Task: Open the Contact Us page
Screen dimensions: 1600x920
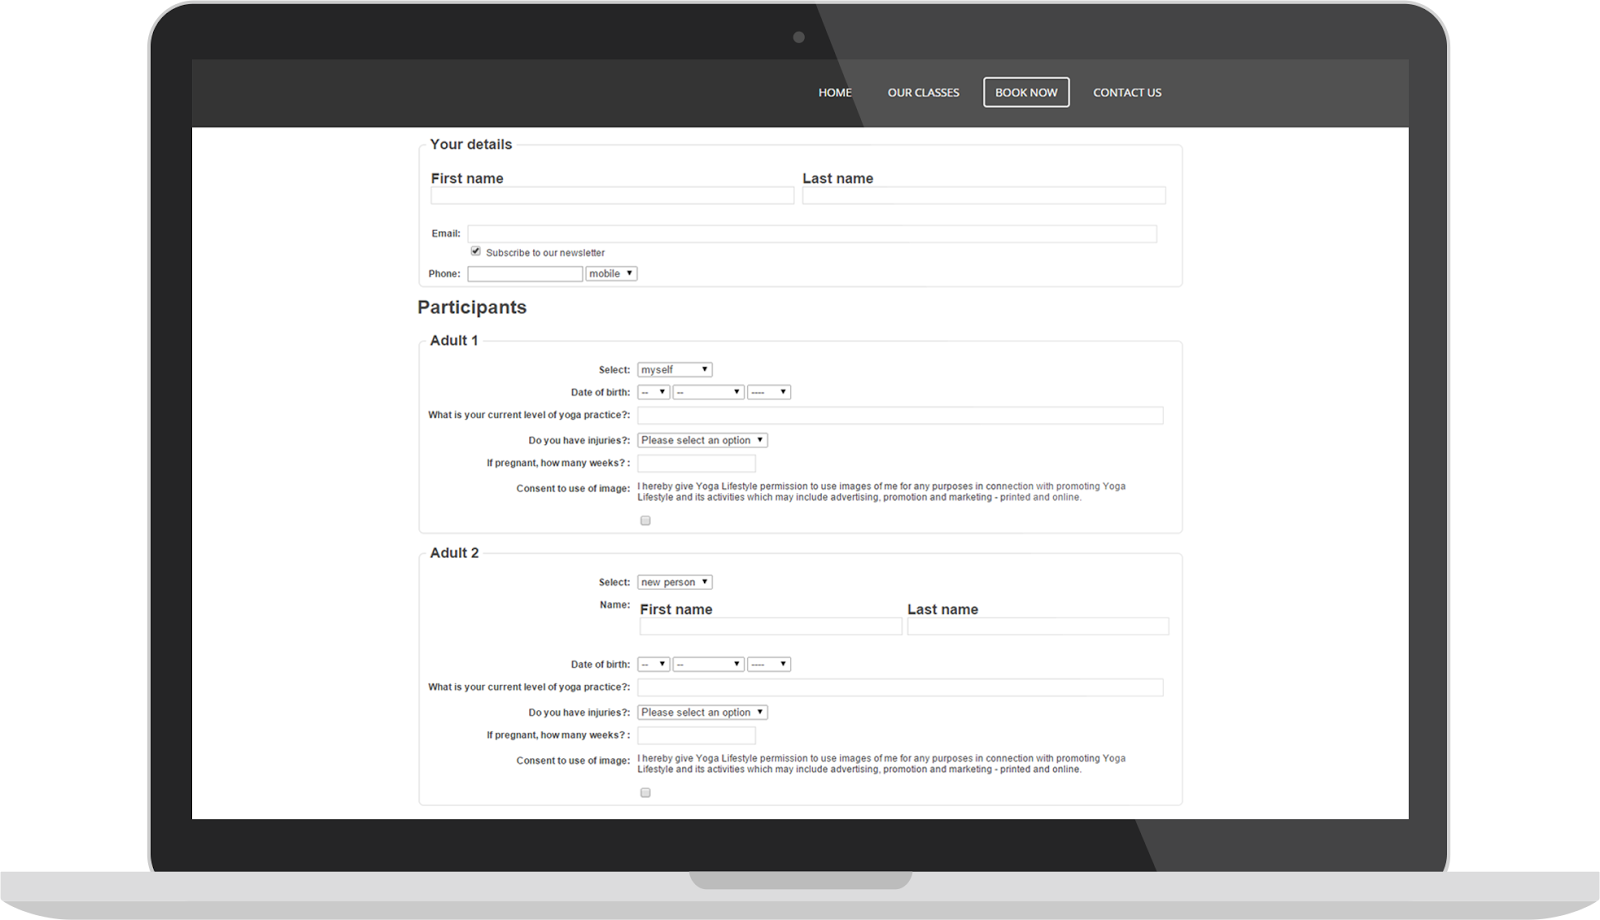Action: click(x=1126, y=92)
